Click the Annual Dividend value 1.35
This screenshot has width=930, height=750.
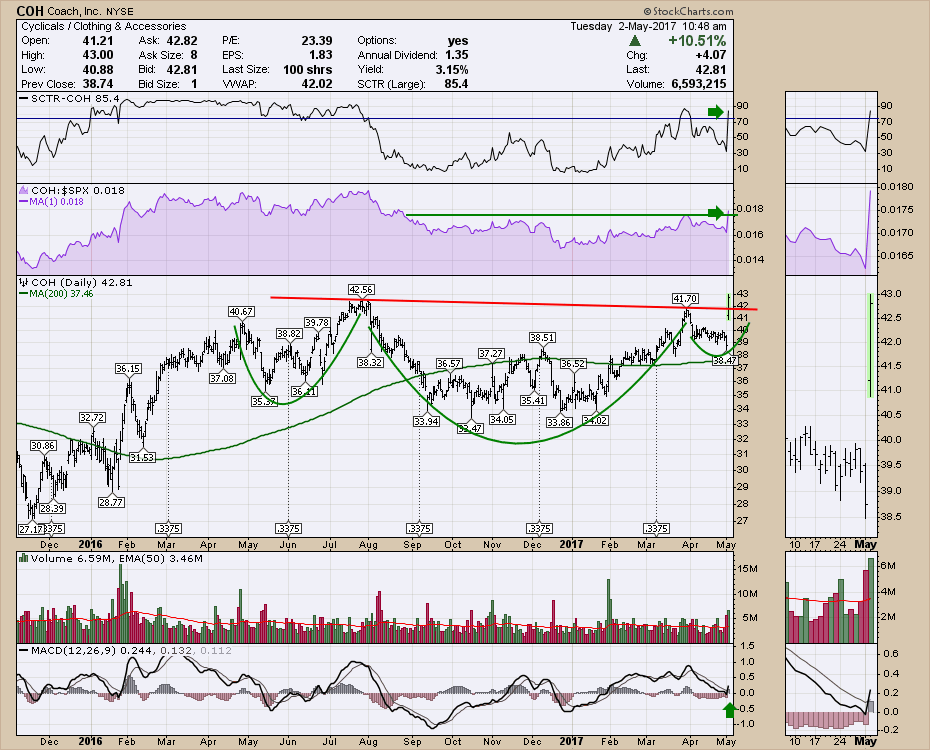pyautogui.click(x=457, y=55)
